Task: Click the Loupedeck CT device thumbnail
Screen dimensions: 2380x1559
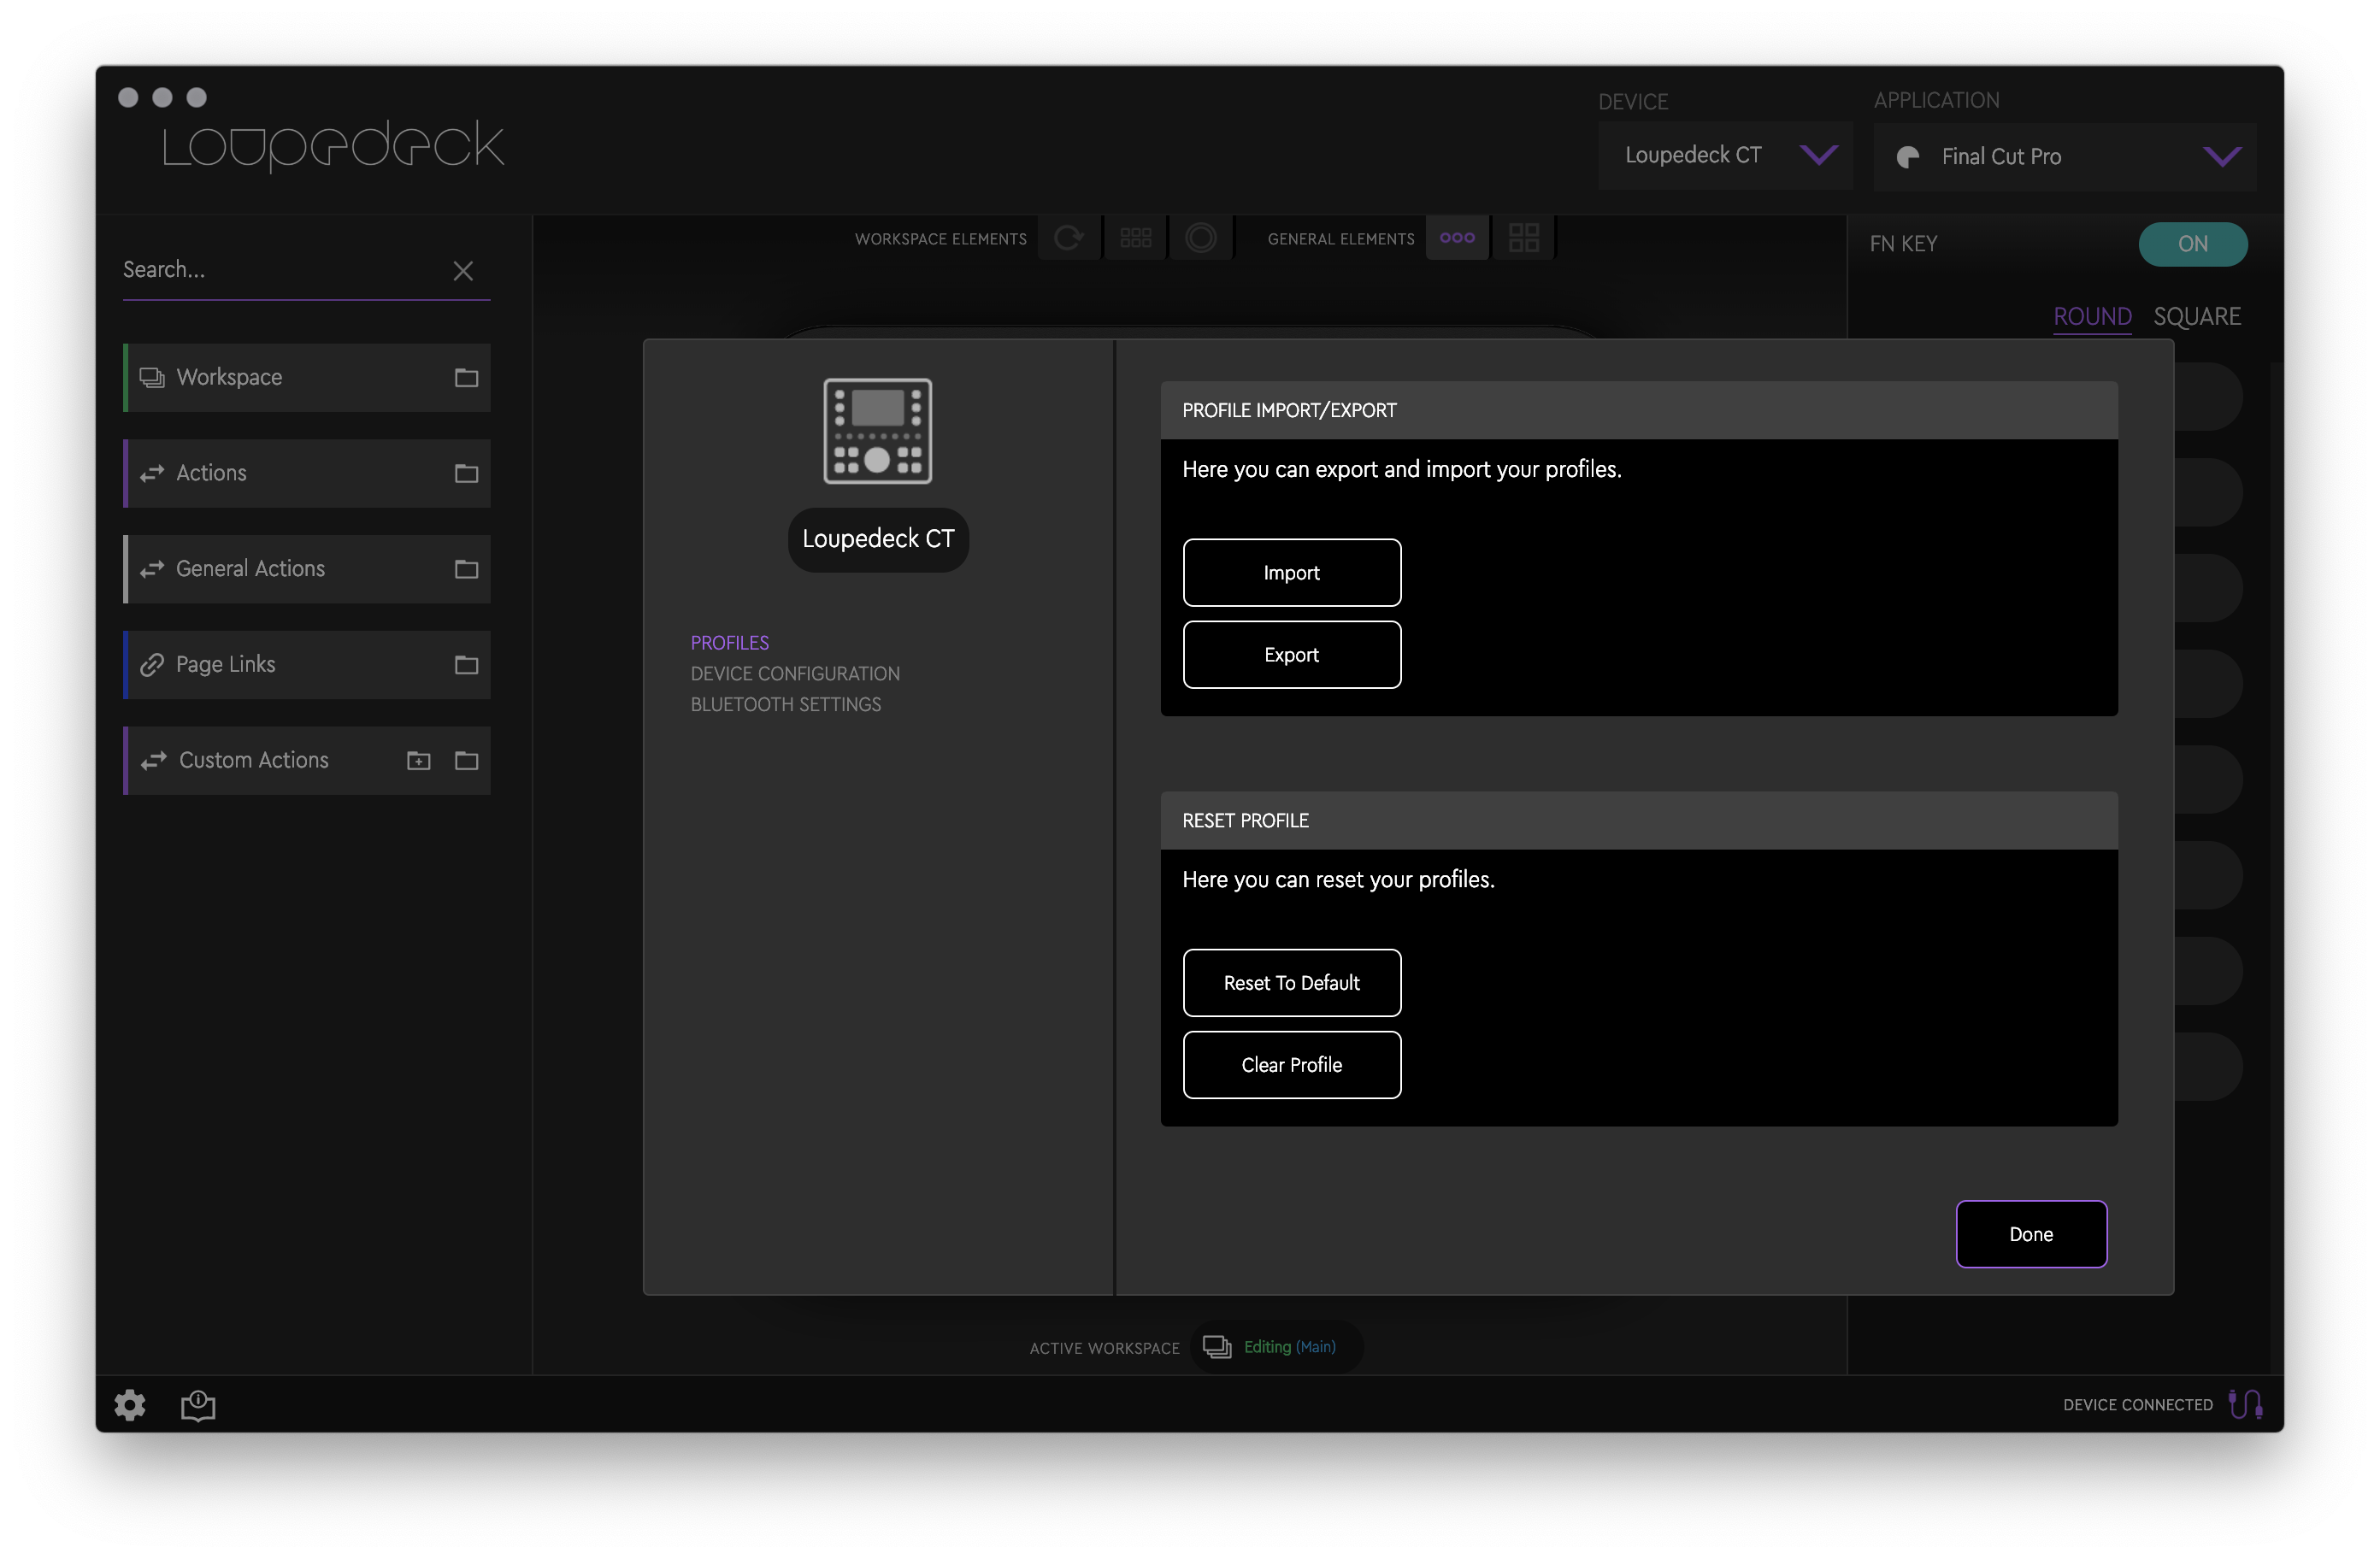Action: point(877,431)
